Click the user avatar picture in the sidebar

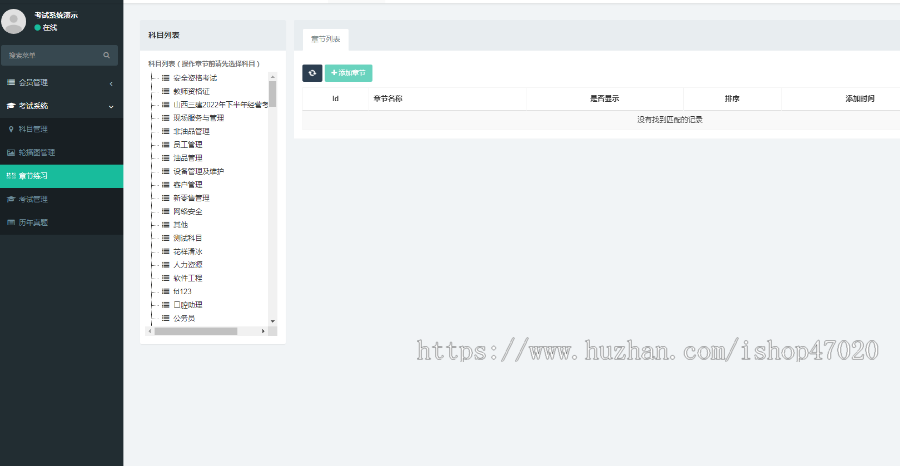[x=13, y=21]
